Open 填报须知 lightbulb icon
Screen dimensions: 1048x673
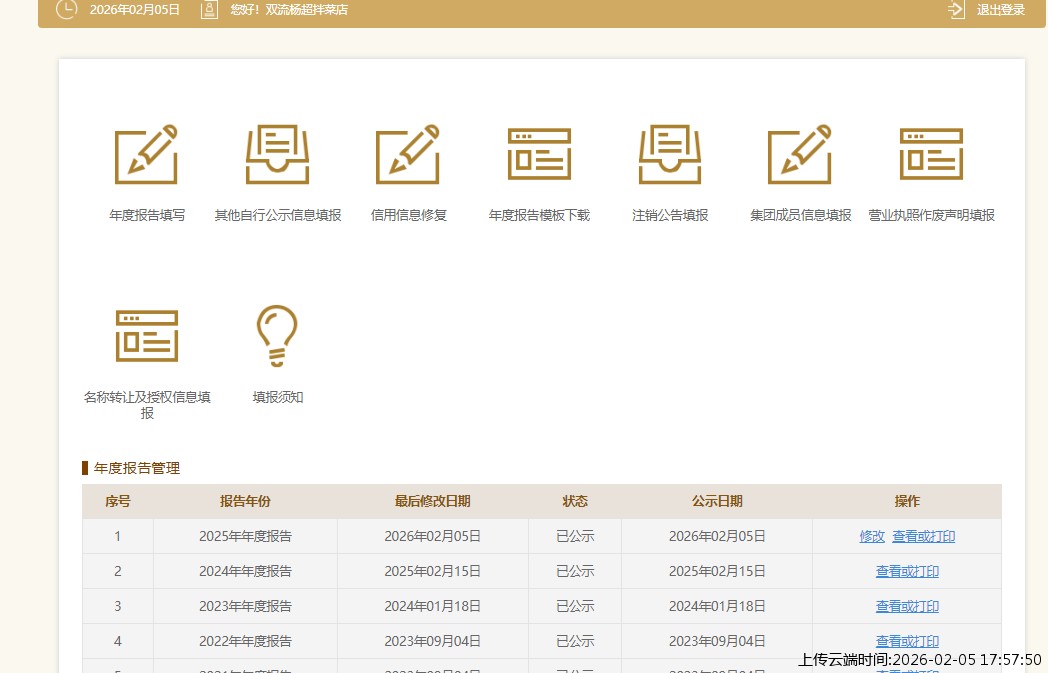(277, 335)
